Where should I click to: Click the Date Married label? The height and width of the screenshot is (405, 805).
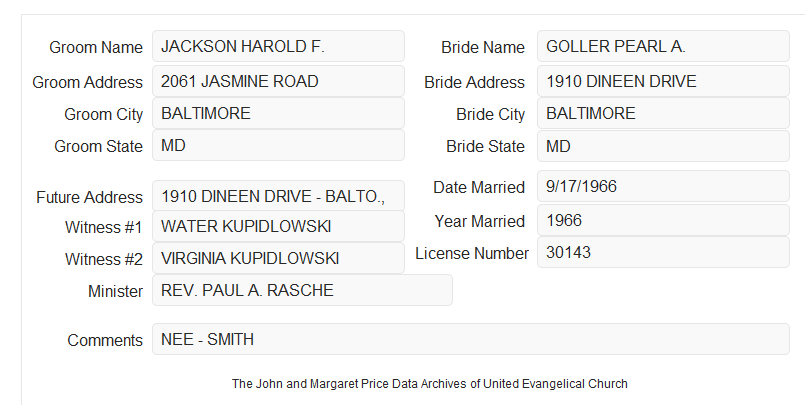[479, 187]
